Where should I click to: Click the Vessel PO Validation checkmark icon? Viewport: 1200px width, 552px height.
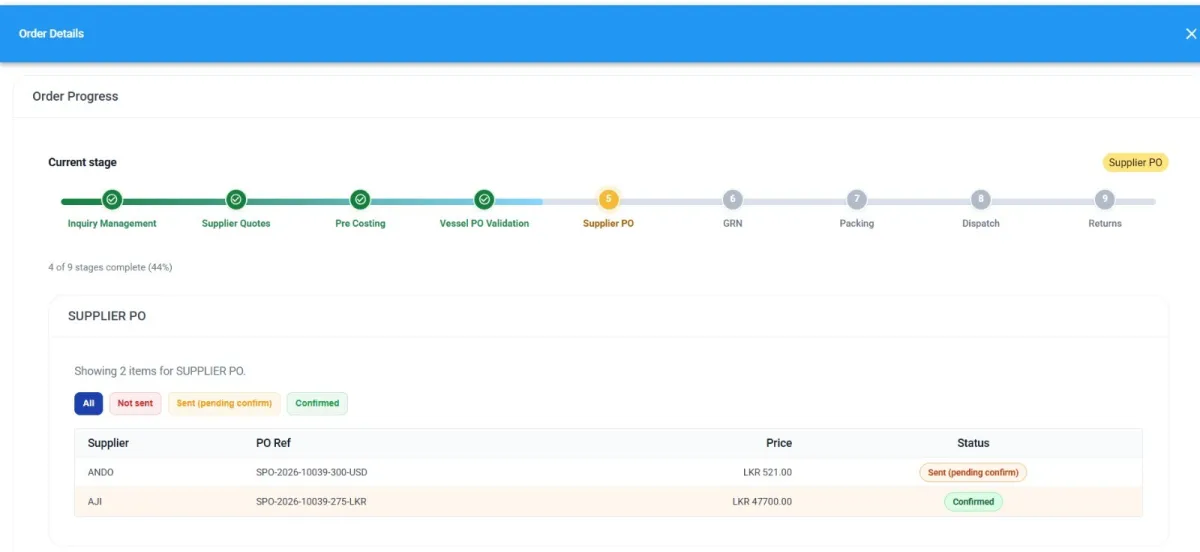(484, 200)
